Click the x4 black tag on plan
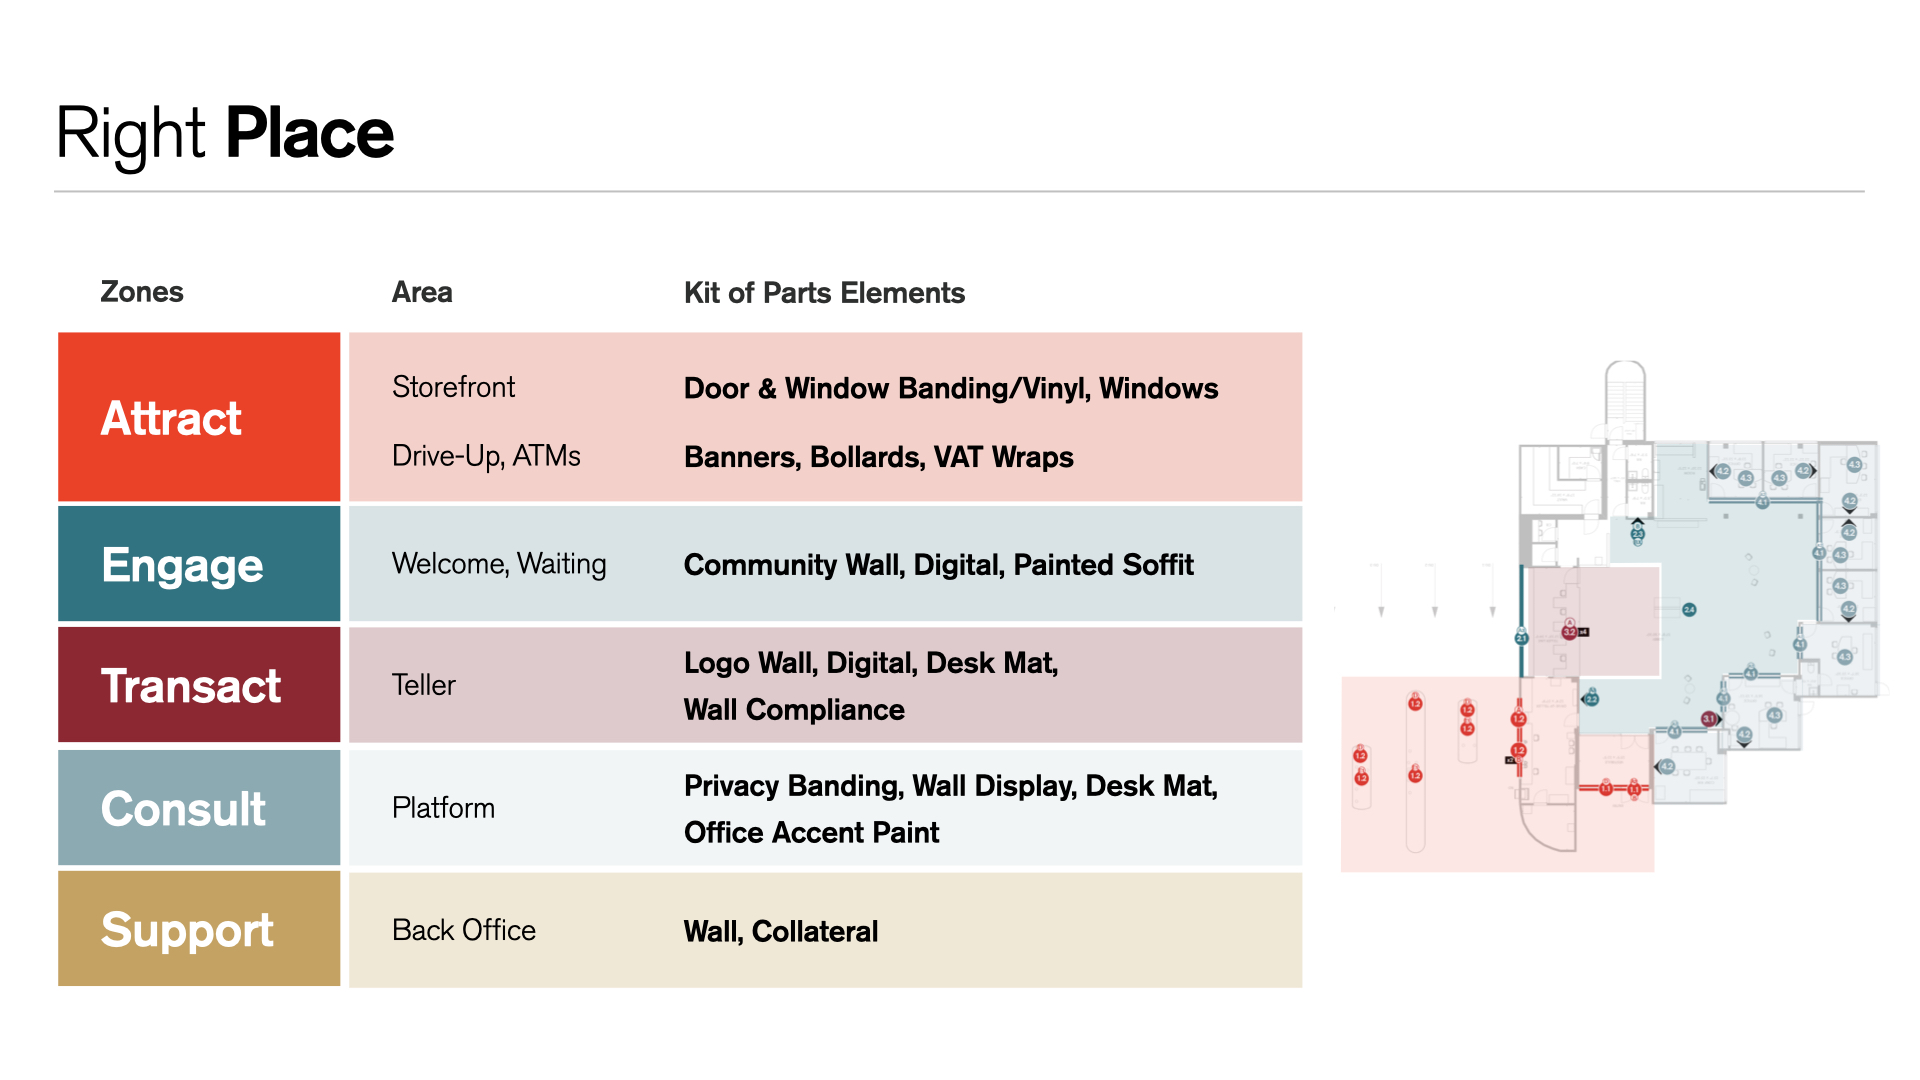Viewport: 1920px width, 1080px height. [x=1584, y=632]
